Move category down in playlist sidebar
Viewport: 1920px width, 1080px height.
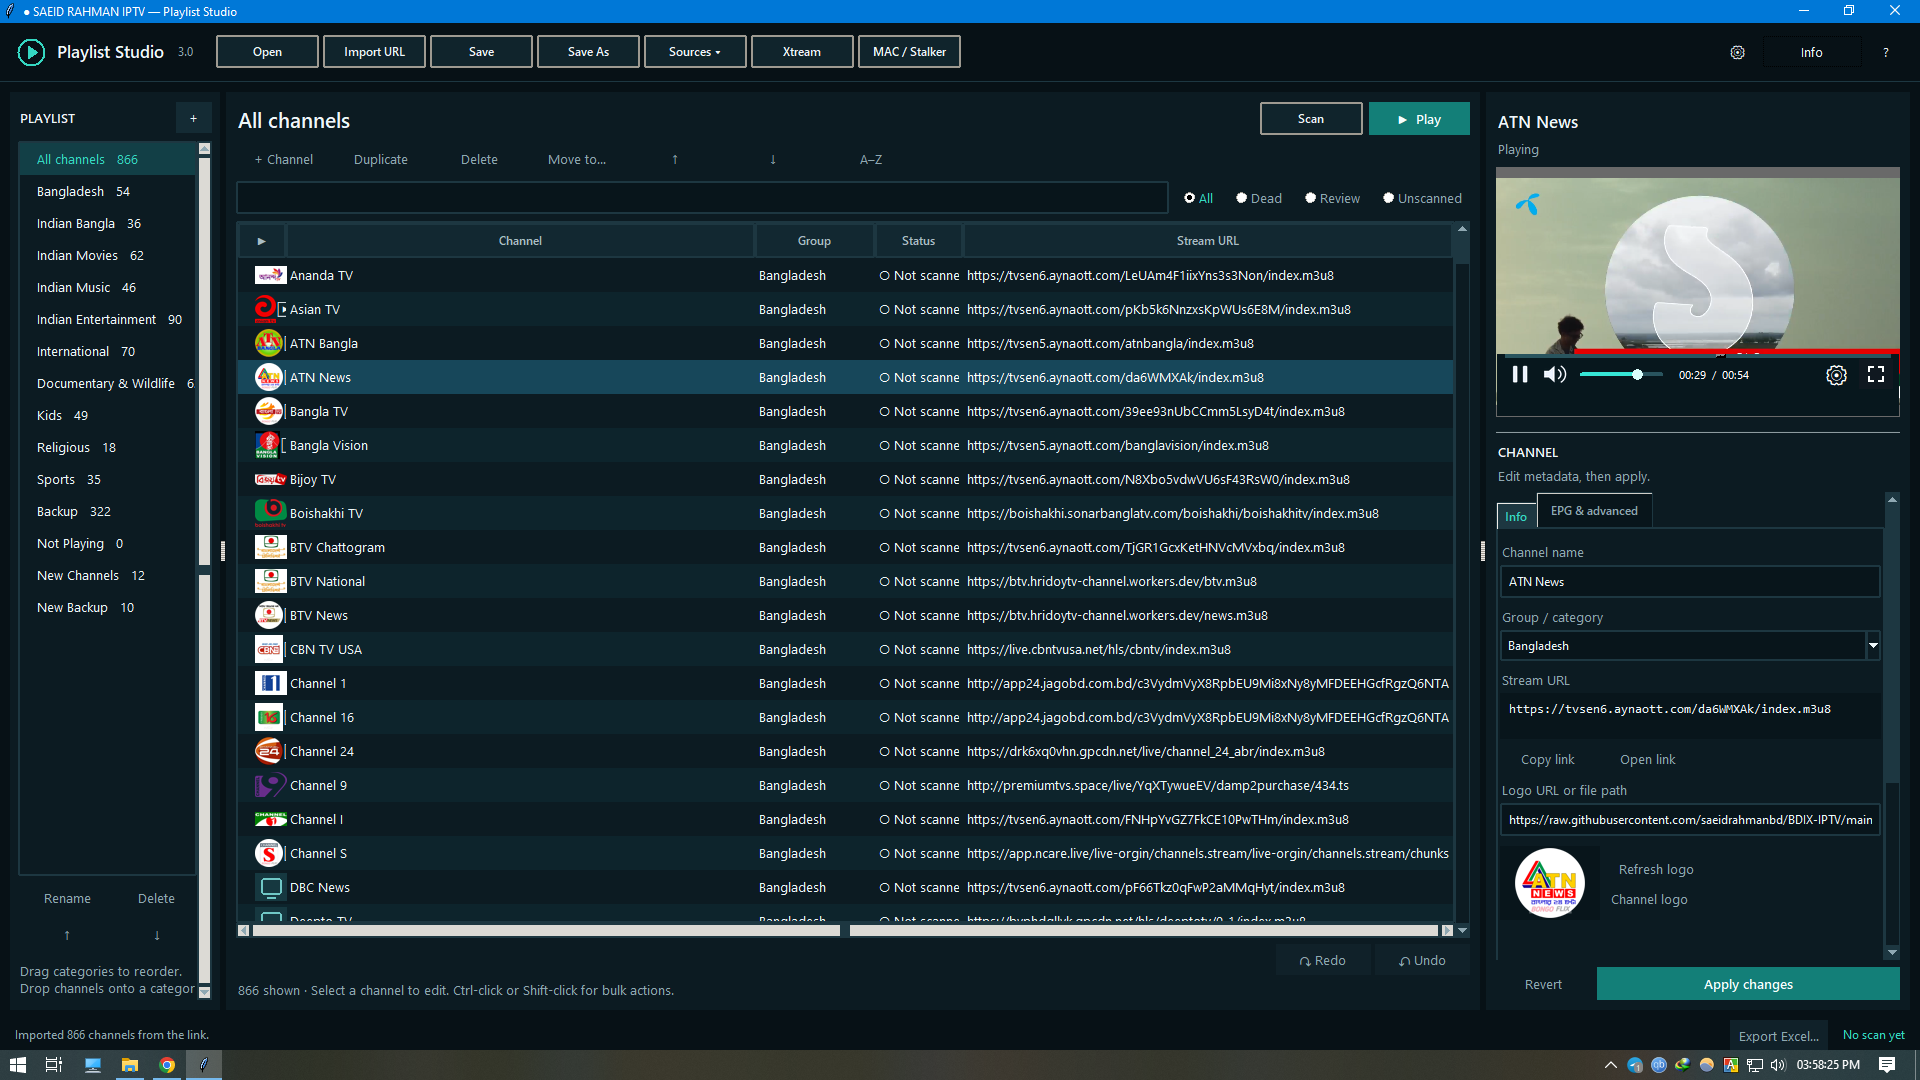point(157,935)
